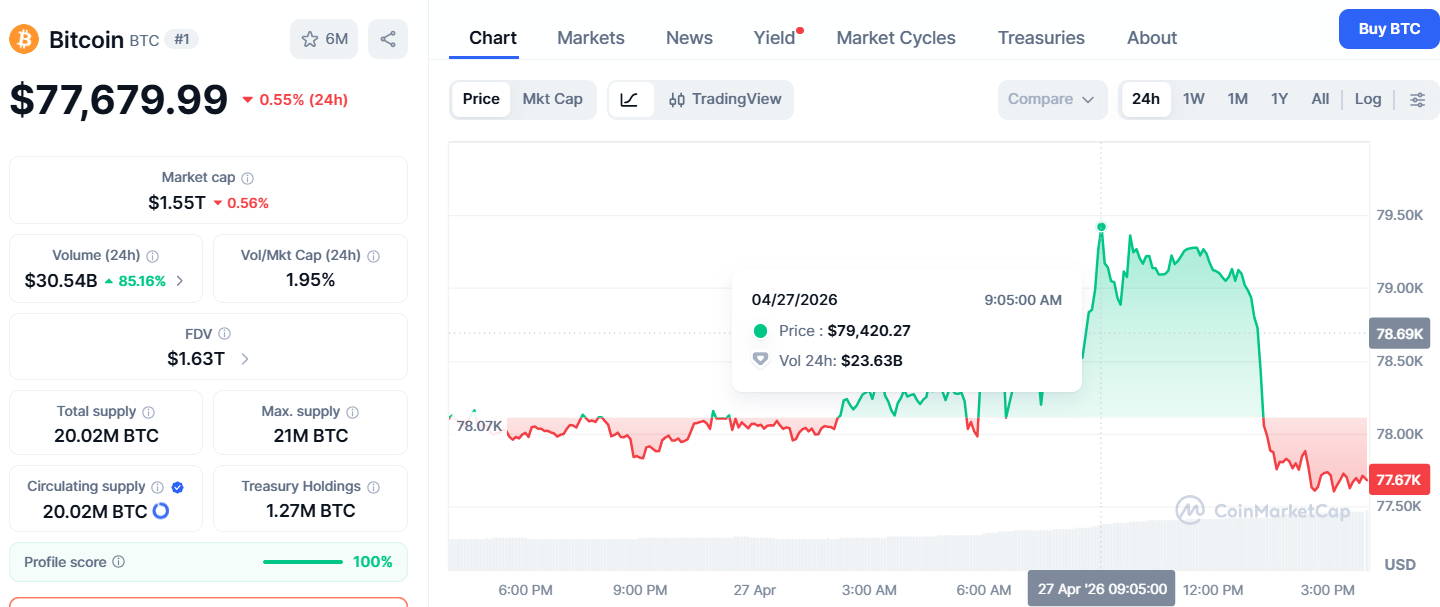Select the All time range

tap(1320, 99)
